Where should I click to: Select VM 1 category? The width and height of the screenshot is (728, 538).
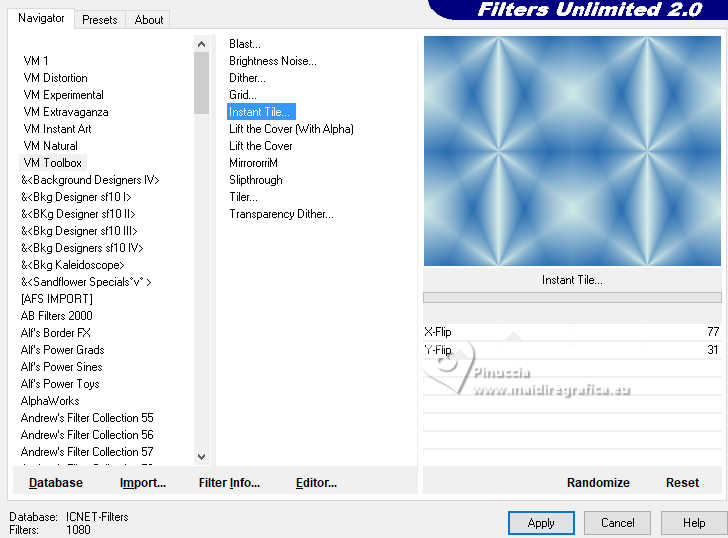tap(36, 61)
